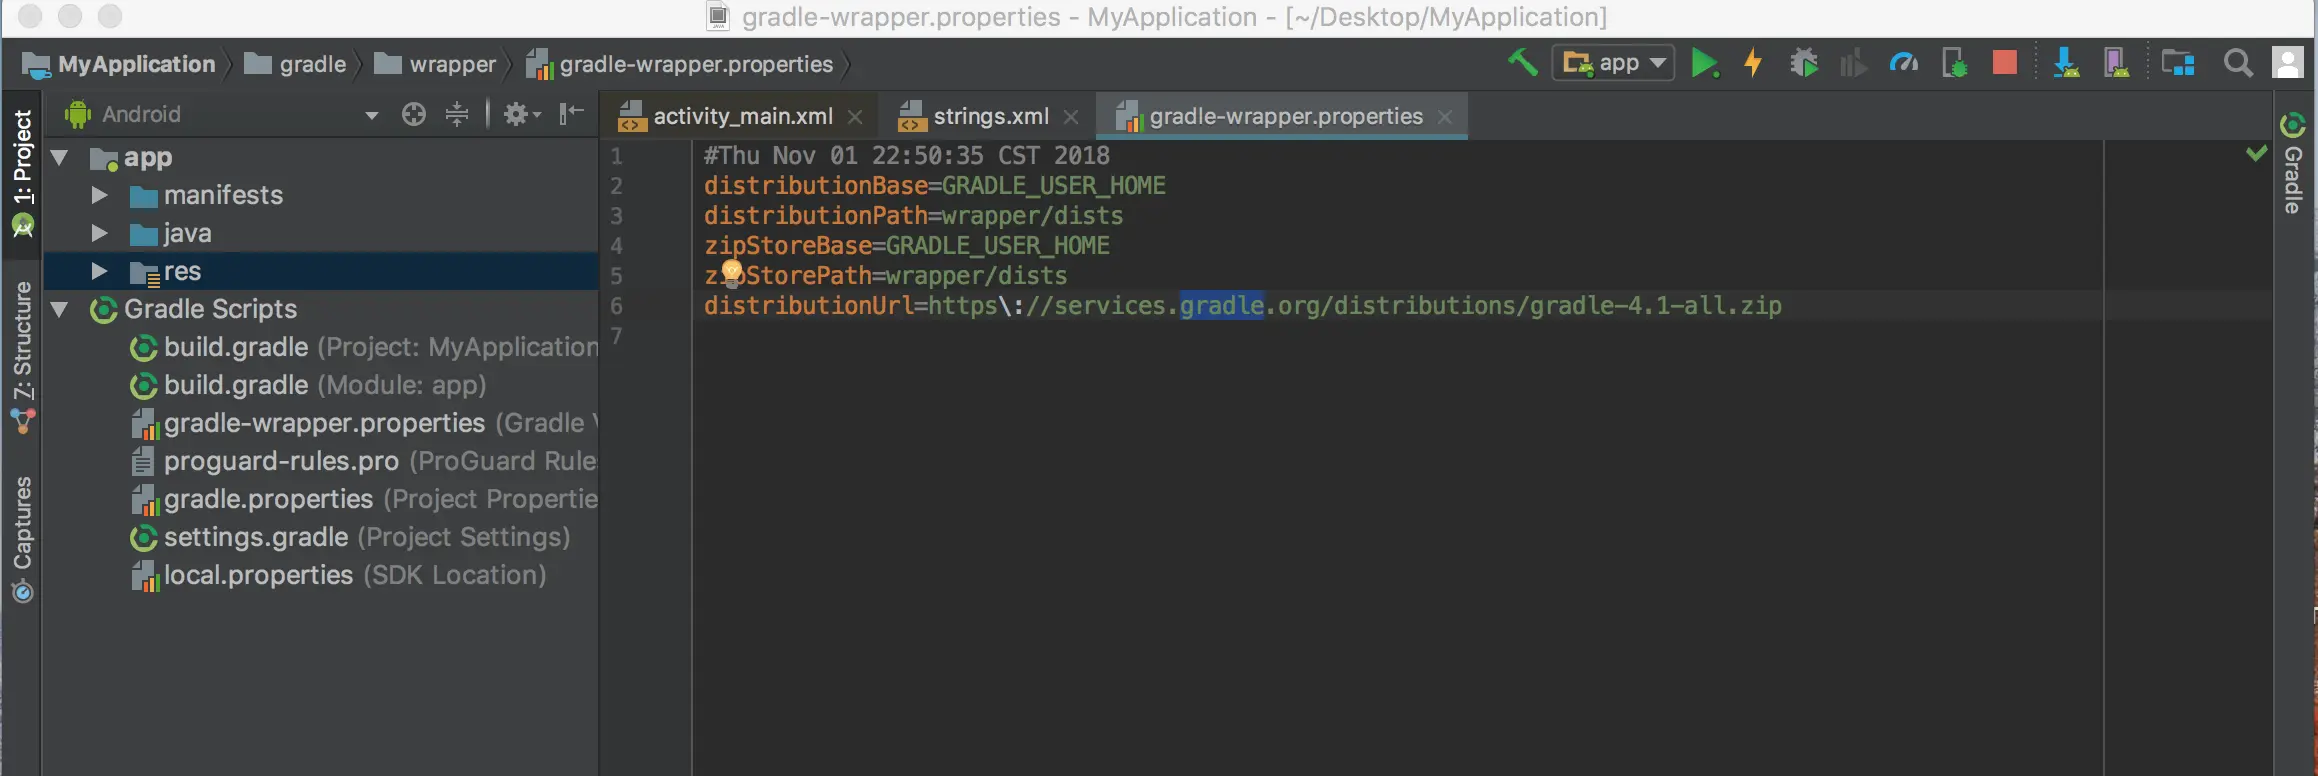Click the distributionUrl line in editor
Image resolution: width=2318 pixels, height=776 pixels.
(1242, 305)
